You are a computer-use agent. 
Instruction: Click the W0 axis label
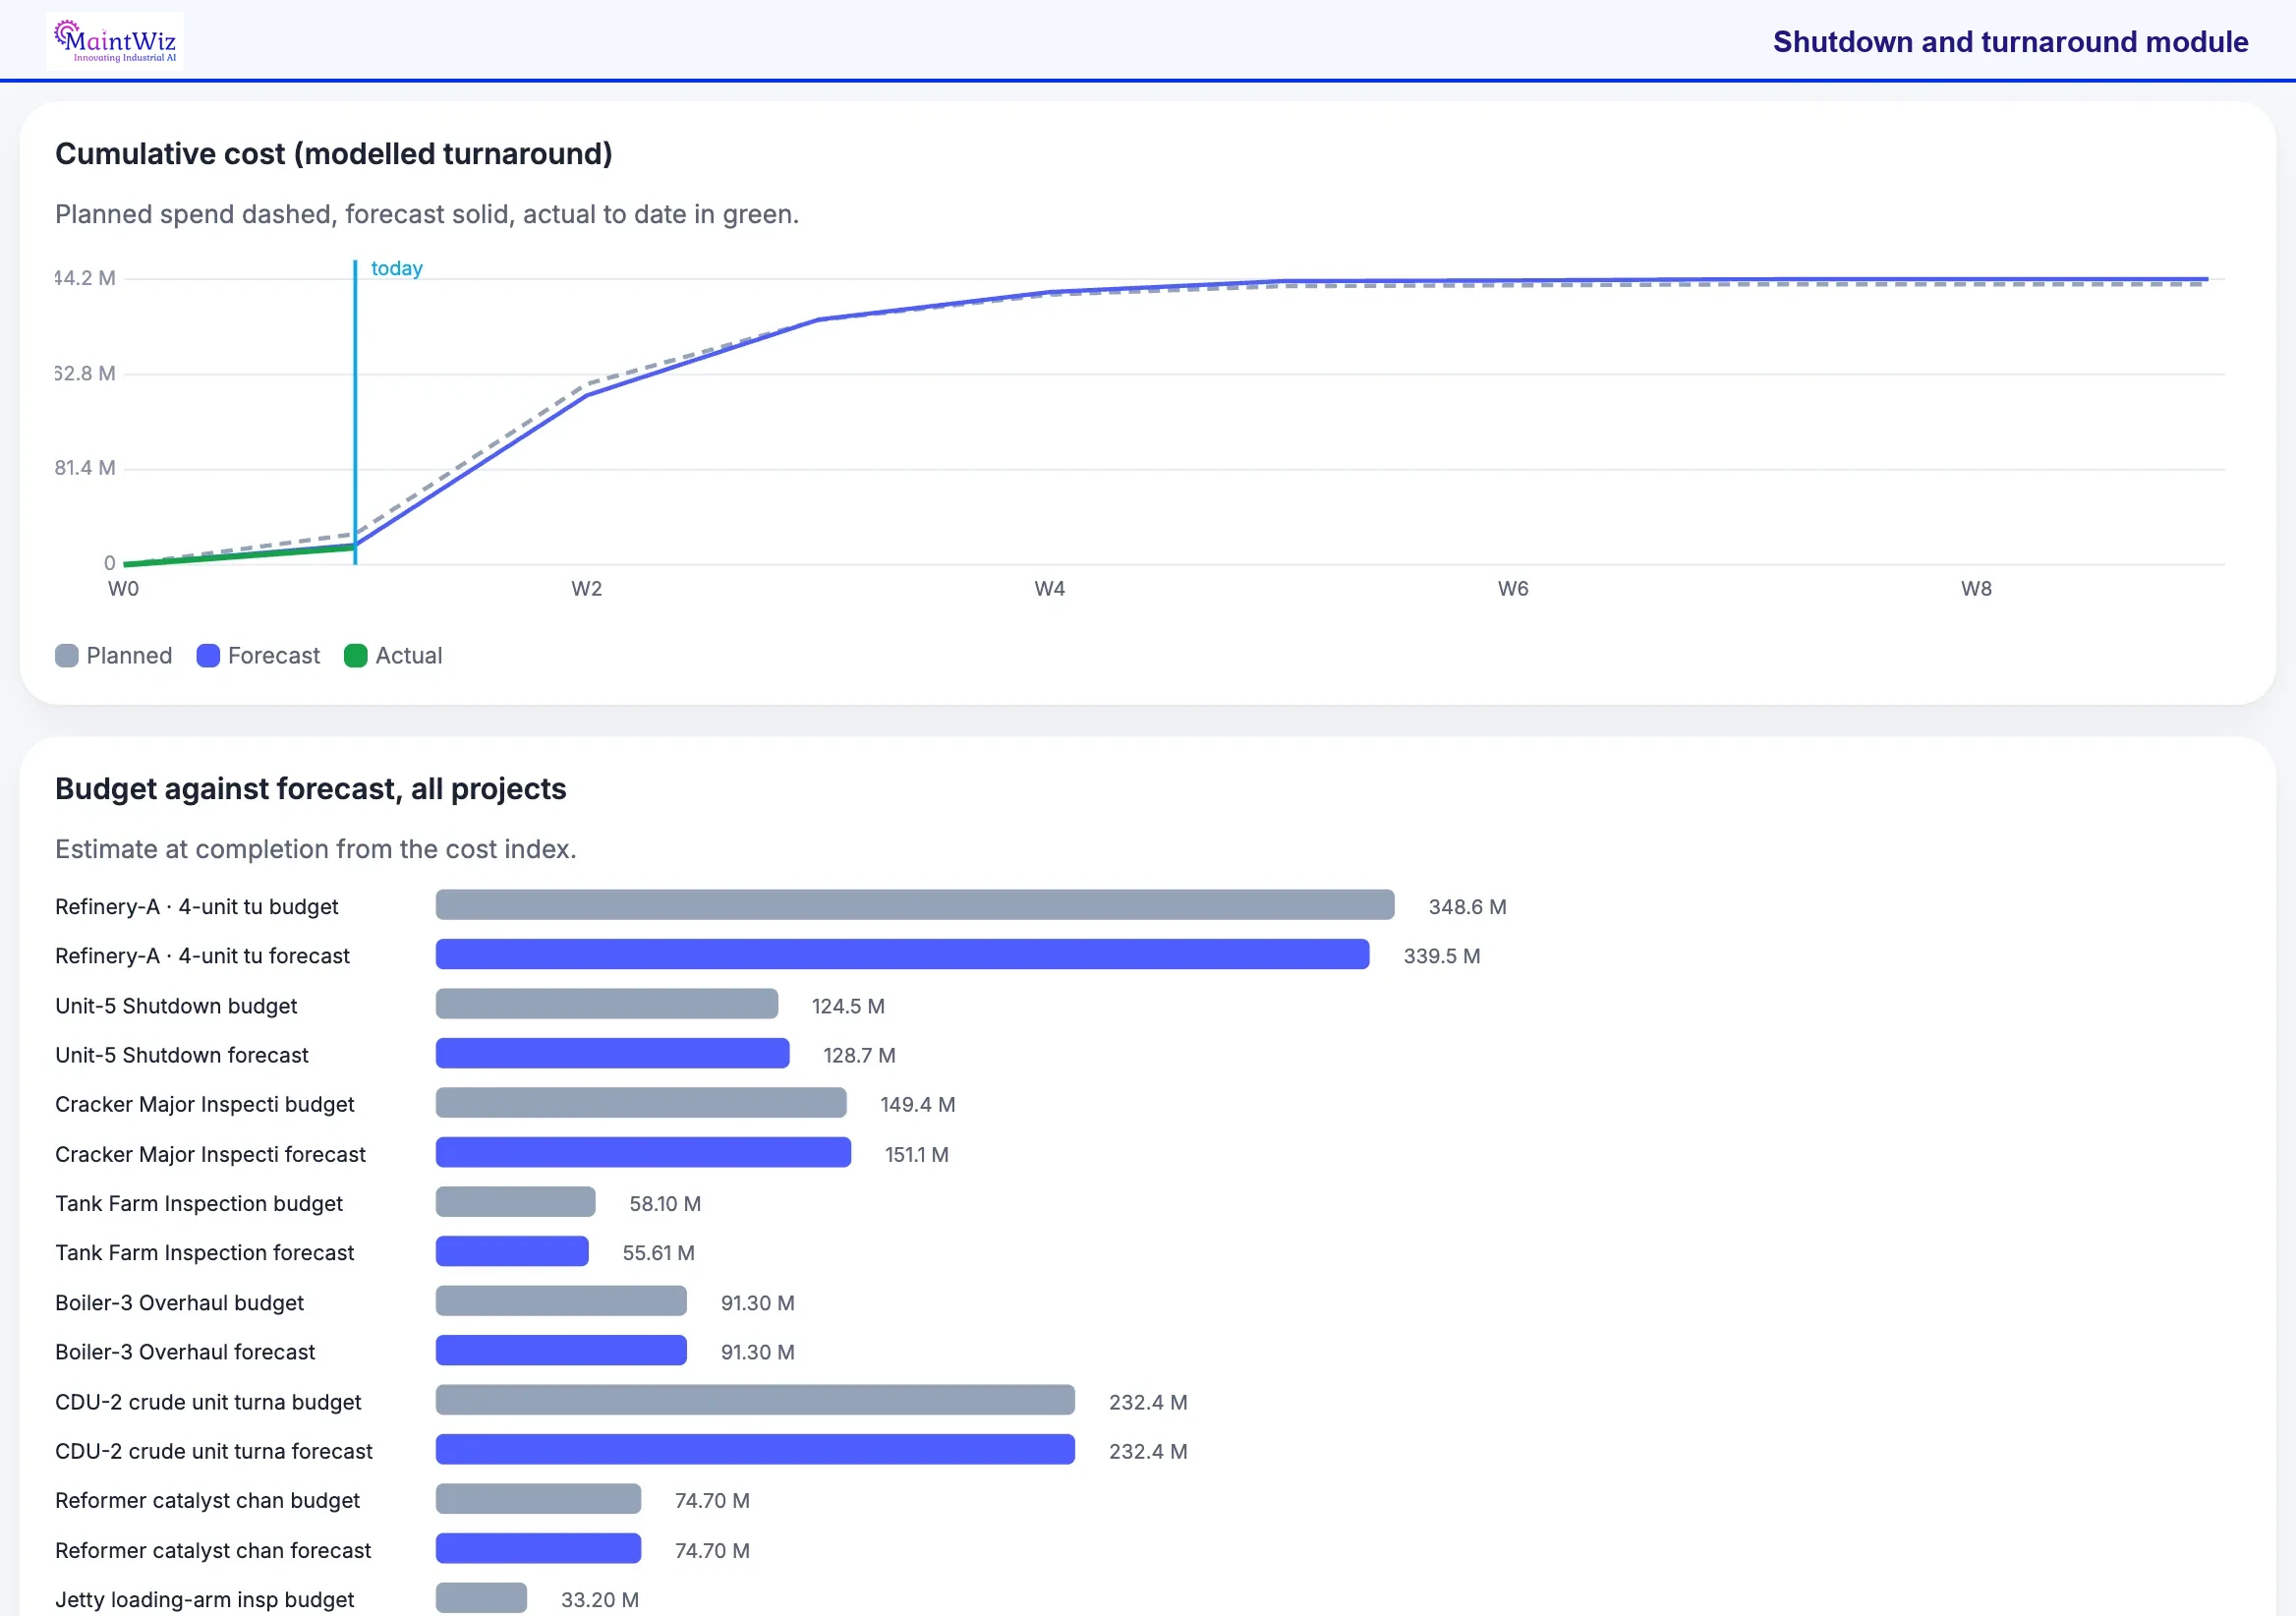[124, 589]
